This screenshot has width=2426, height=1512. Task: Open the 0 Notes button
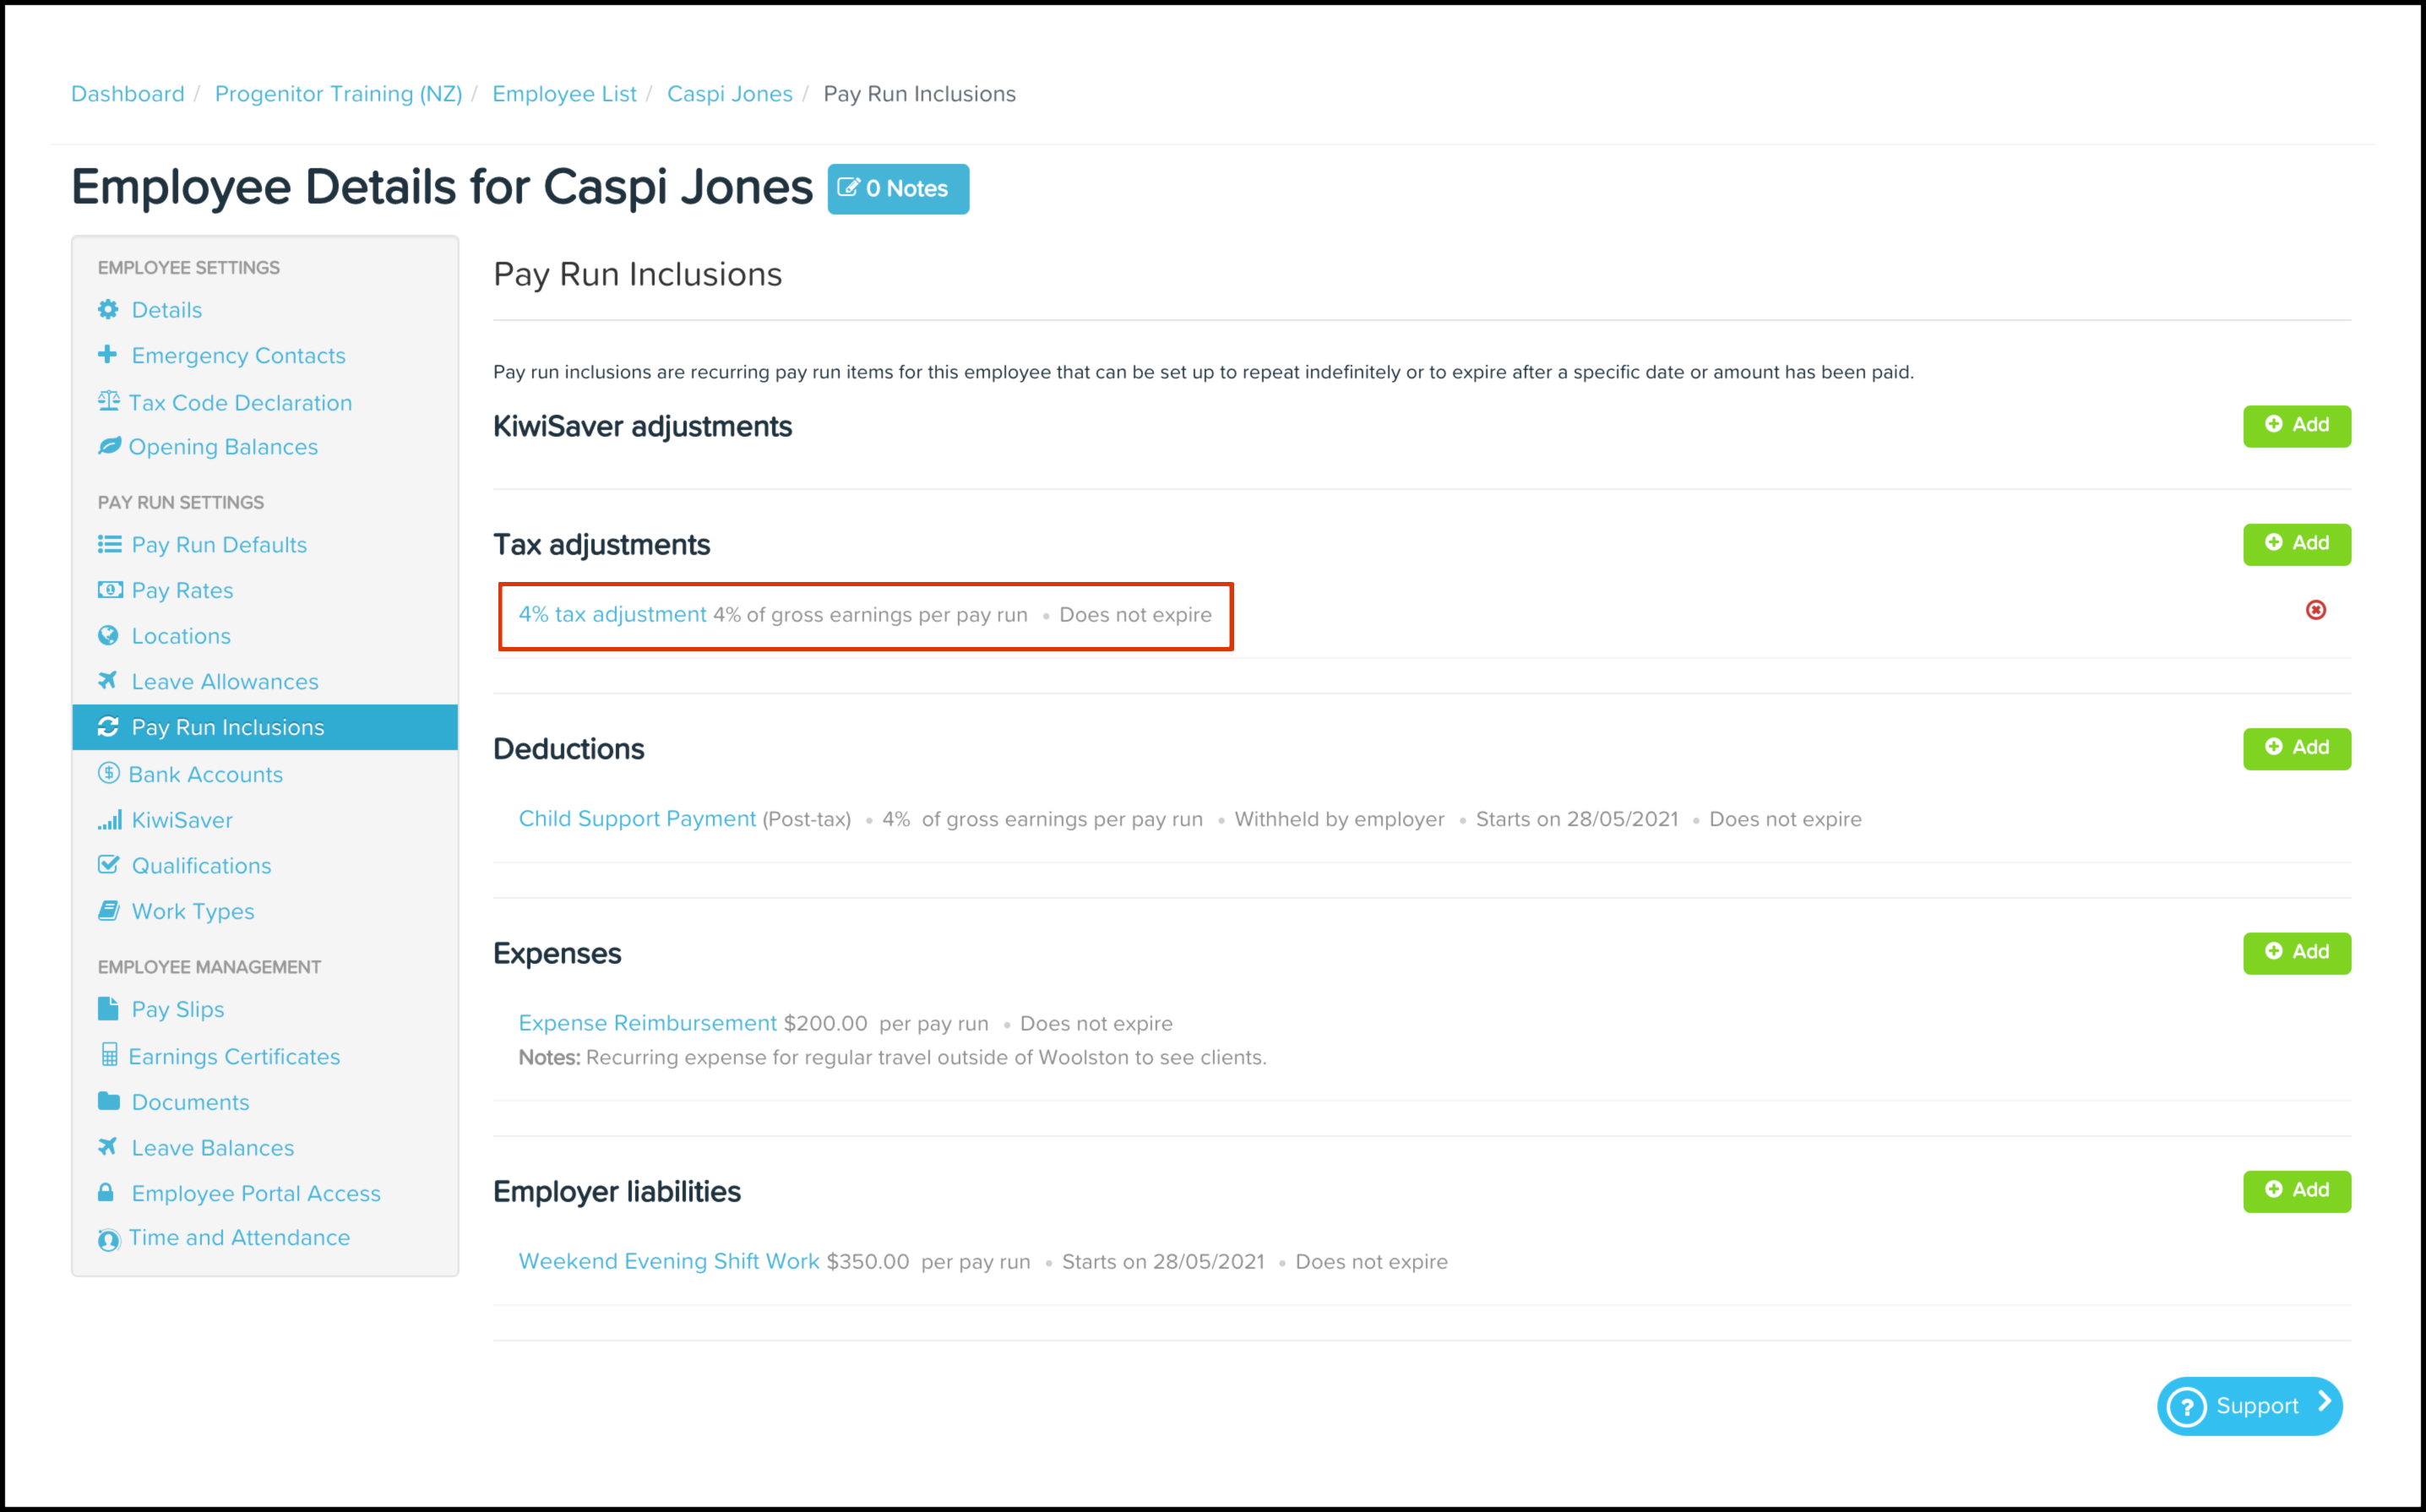897,188
